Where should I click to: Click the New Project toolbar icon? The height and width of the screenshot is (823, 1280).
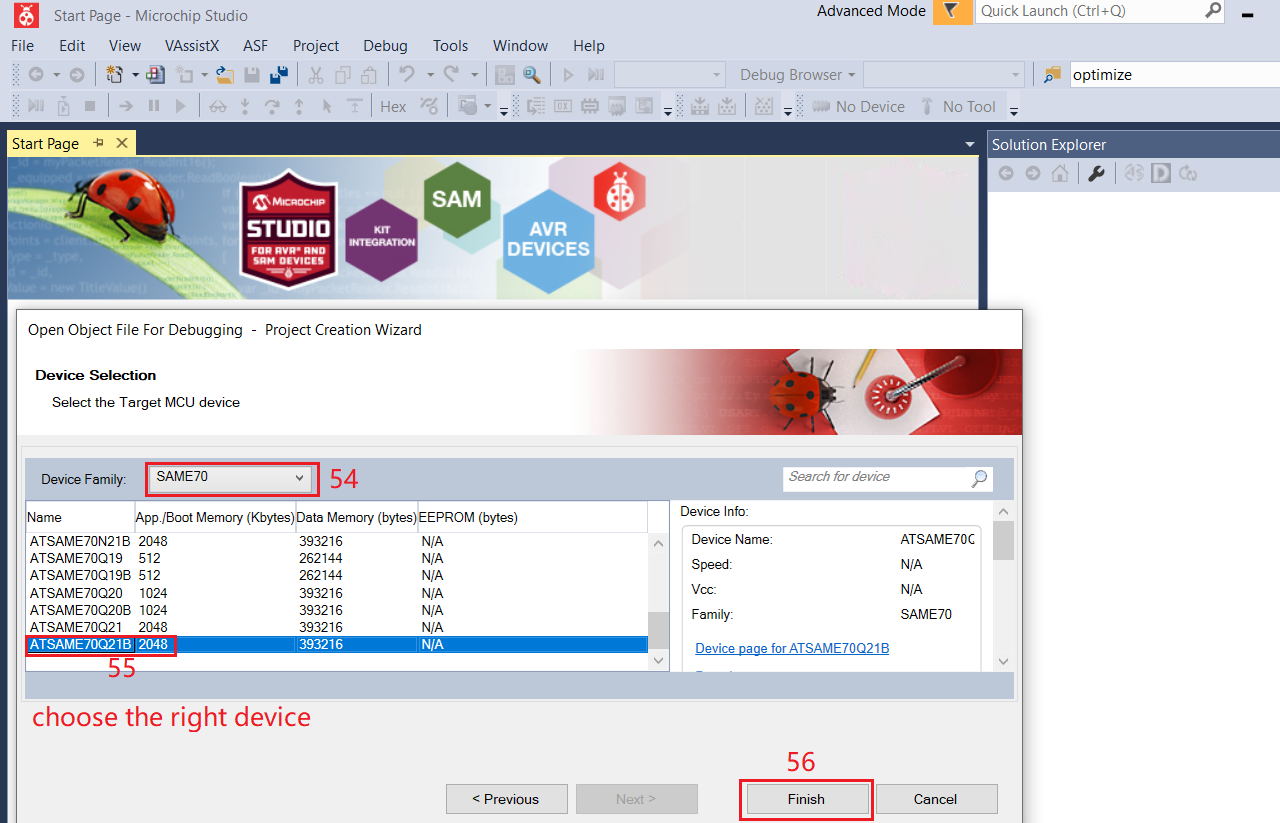click(x=115, y=75)
